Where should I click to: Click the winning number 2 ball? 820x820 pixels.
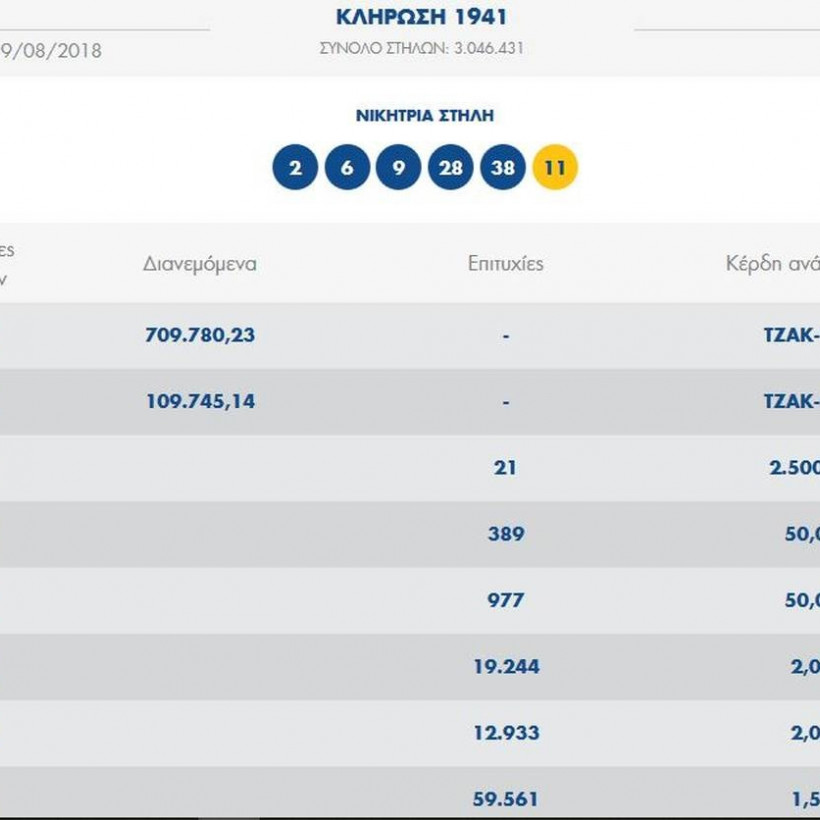[x=295, y=168]
